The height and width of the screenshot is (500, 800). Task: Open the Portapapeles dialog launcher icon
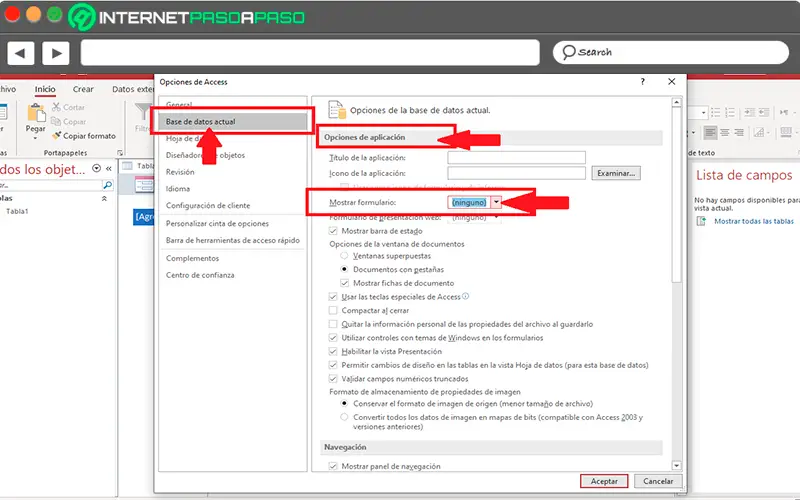pos(120,153)
